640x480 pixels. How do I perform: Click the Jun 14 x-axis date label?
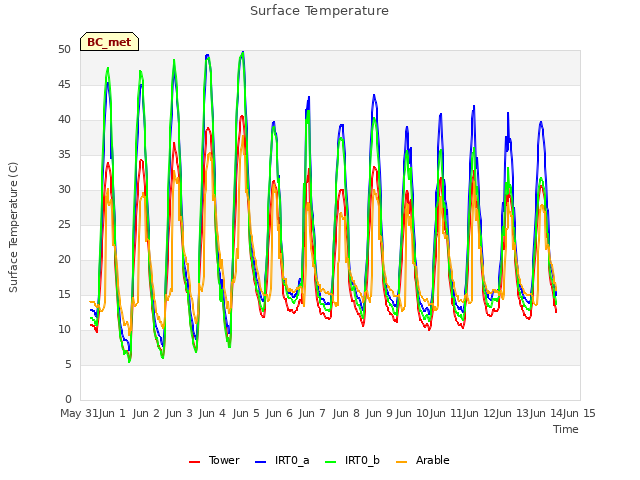[546, 413]
